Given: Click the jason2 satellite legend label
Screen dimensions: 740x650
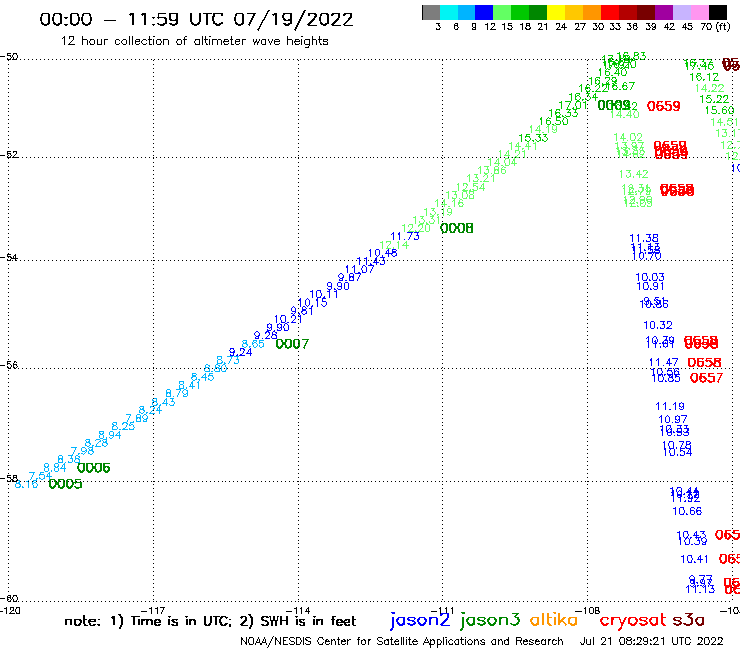Looking at the screenshot, I should click(x=420, y=620).
